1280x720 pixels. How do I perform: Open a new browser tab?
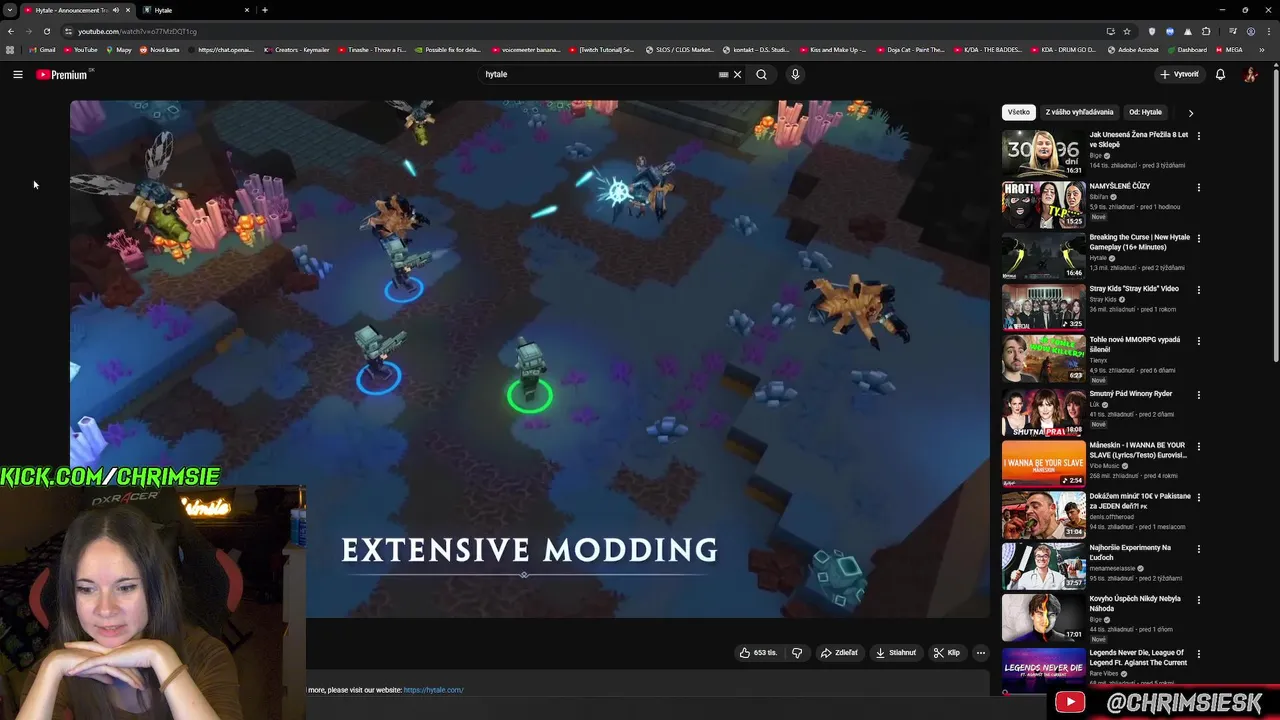pyautogui.click(x=264, y=10)
